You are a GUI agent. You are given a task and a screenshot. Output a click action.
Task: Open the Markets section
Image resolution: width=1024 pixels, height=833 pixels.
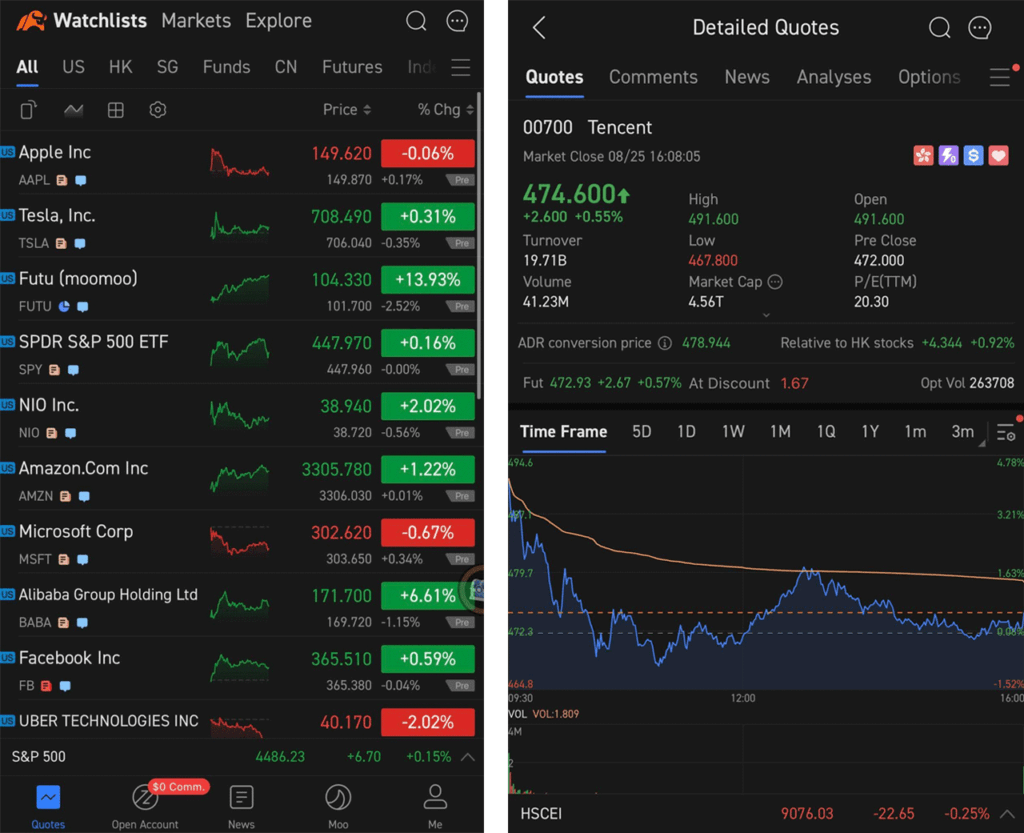pyautogui.click(x=196, y=21)
